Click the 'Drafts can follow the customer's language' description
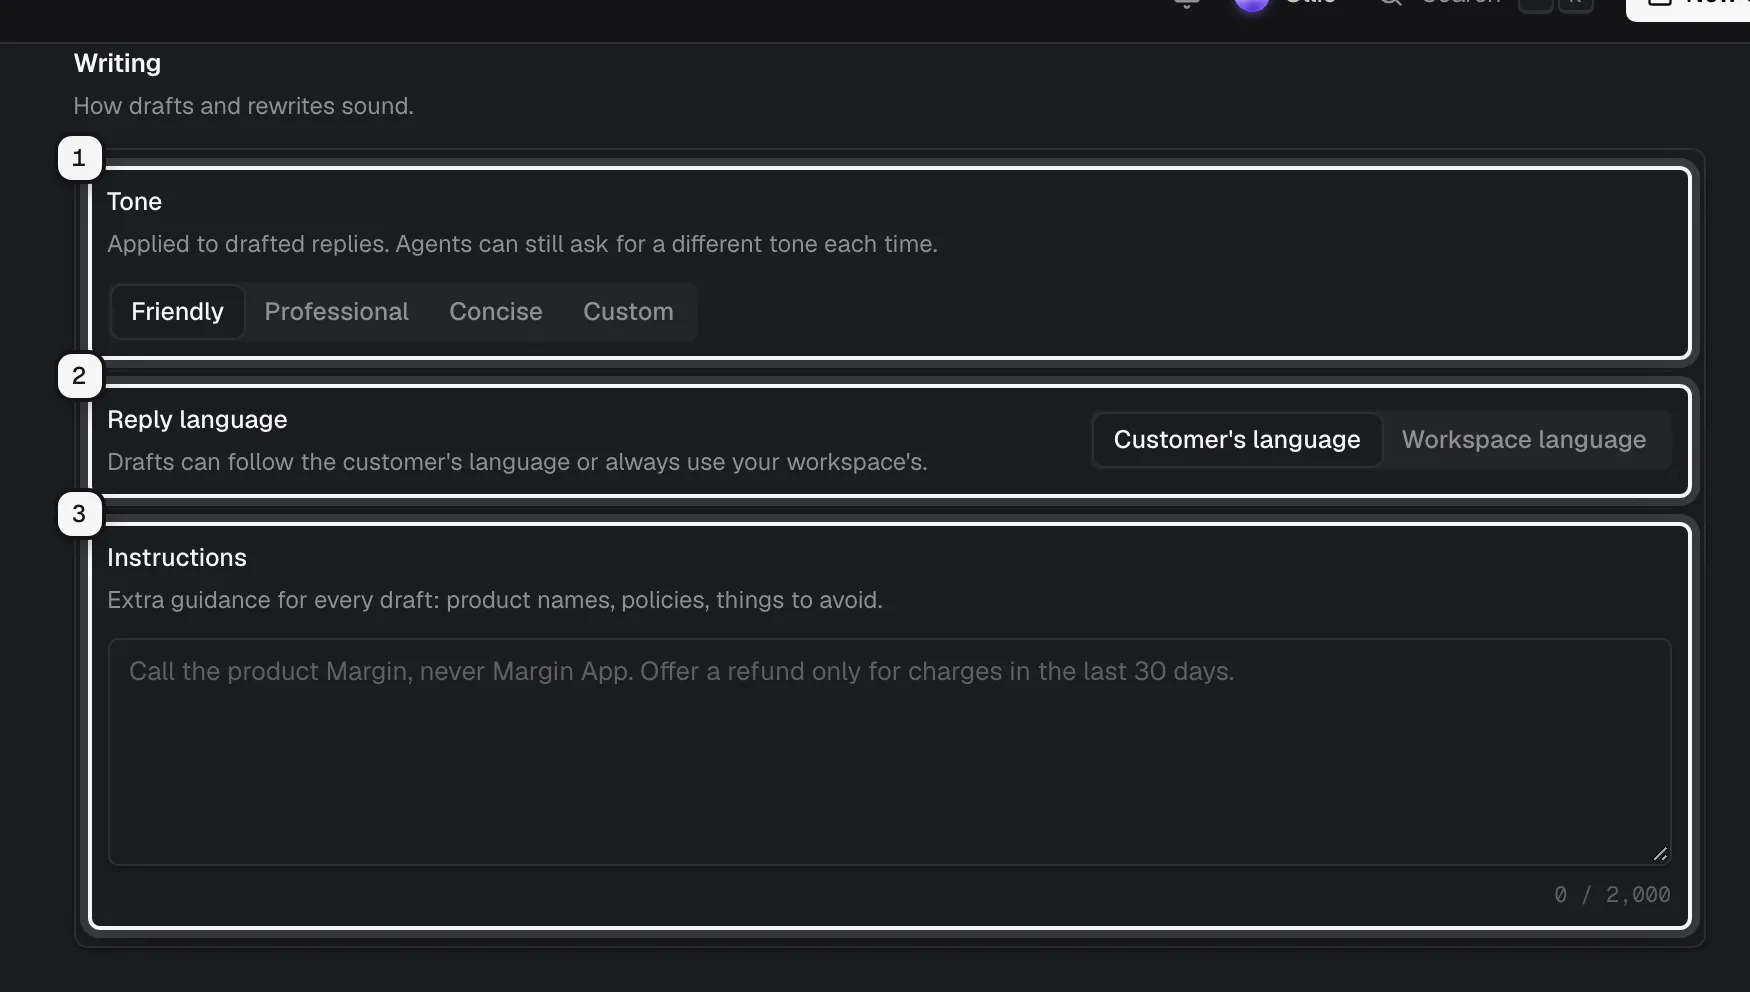 coord(517,462)
